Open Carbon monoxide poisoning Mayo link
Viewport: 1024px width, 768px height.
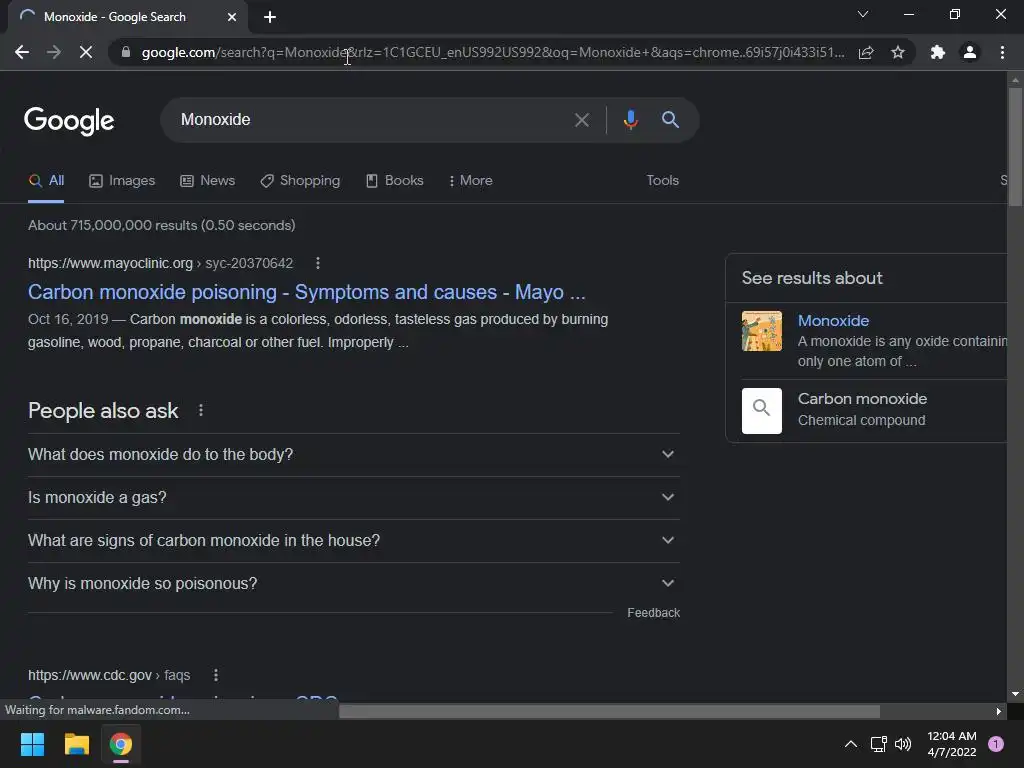pyautogui.click(x=306, y=292)
